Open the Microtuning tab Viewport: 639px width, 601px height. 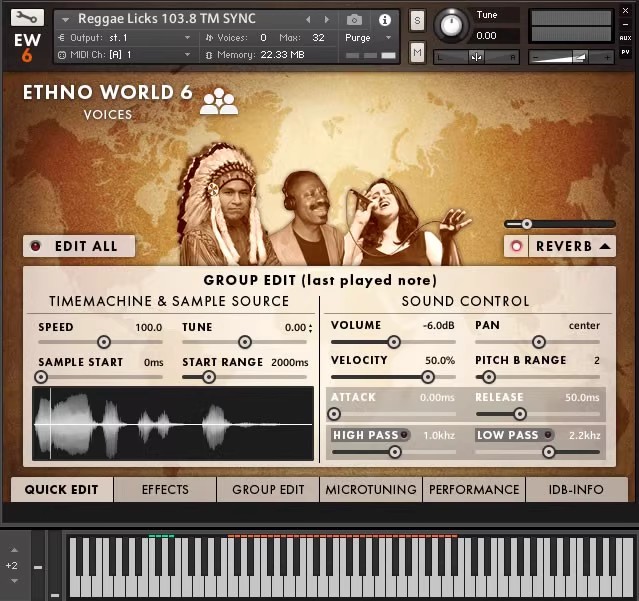pos(371,489)
